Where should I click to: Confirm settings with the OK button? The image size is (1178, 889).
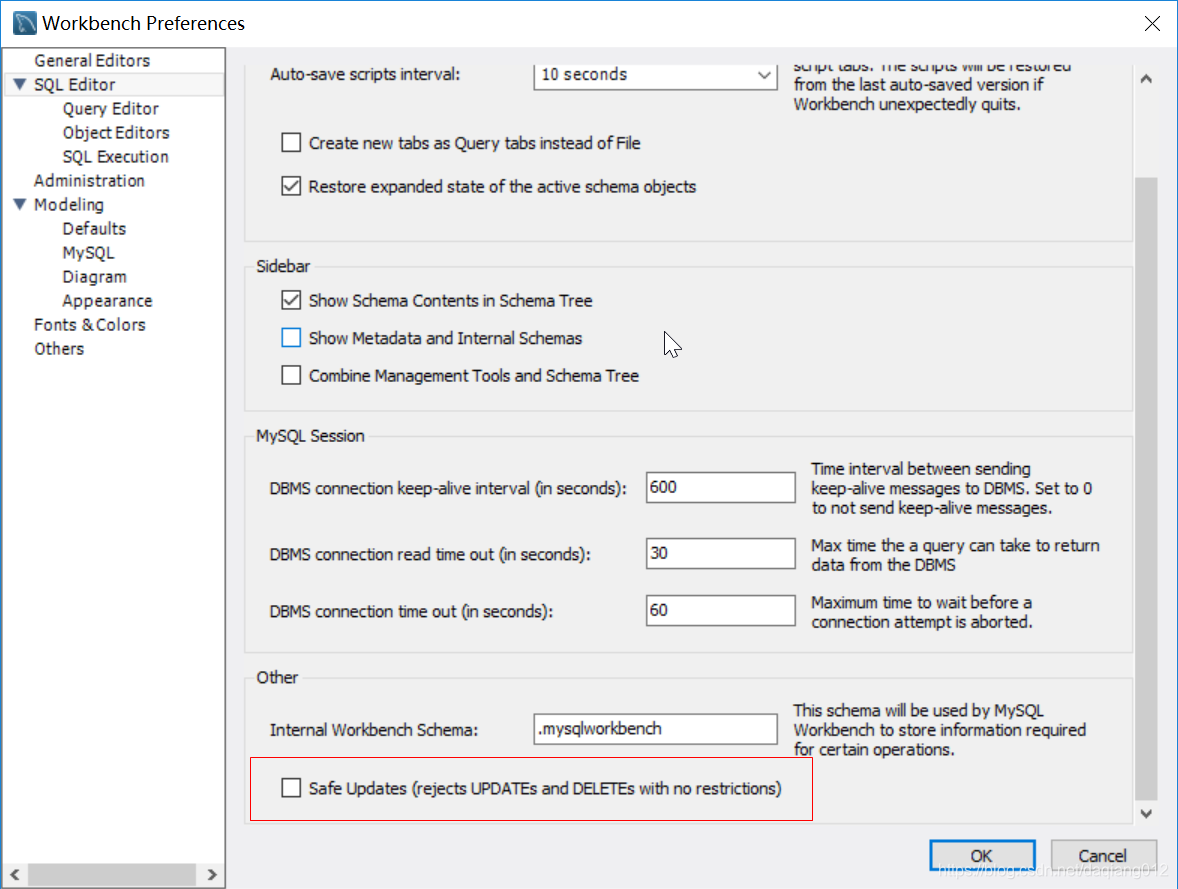(x=982, y=855)
